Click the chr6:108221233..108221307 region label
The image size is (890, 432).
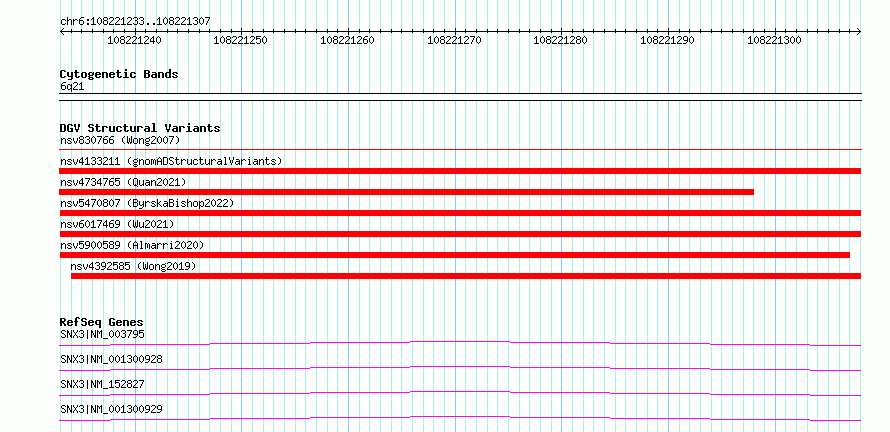pos(135,21)
